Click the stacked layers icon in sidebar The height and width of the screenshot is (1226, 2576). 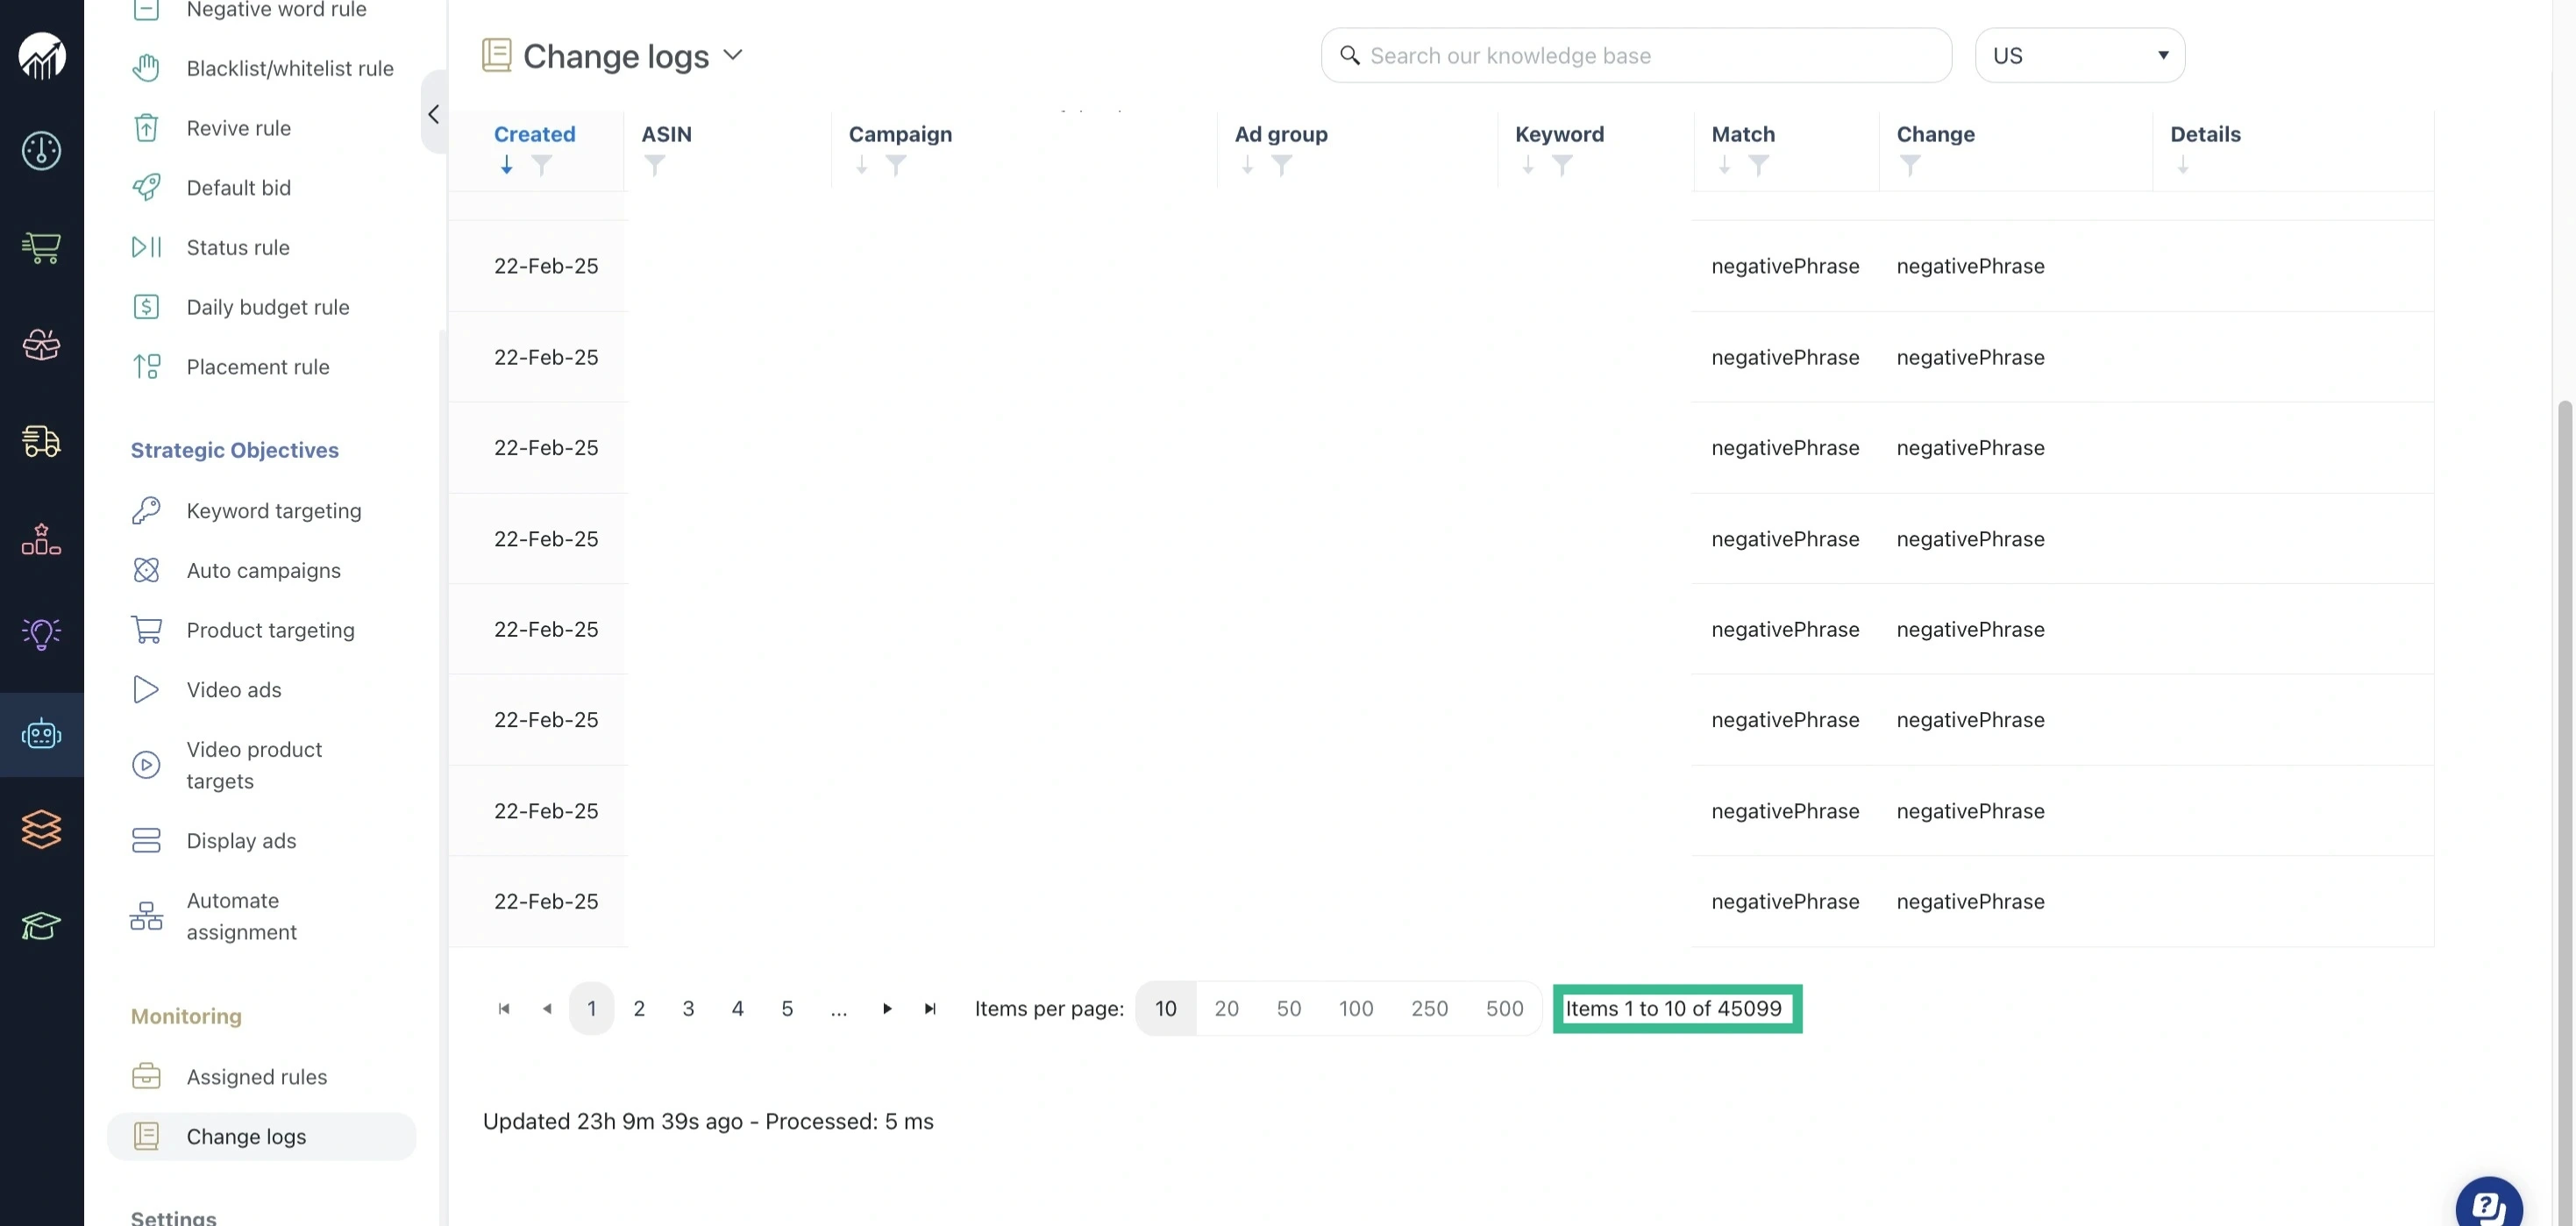pos(41,828)
